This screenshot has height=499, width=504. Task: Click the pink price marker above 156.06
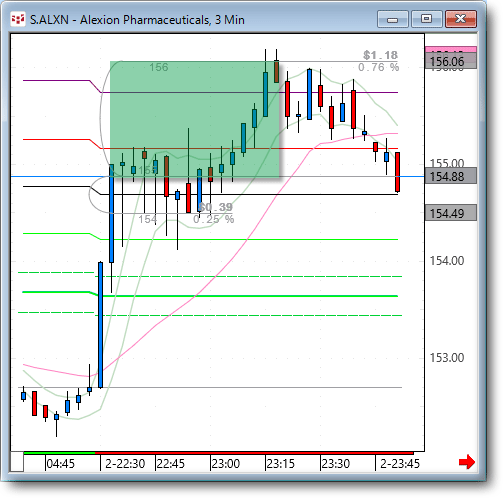(x=451, y=50)
